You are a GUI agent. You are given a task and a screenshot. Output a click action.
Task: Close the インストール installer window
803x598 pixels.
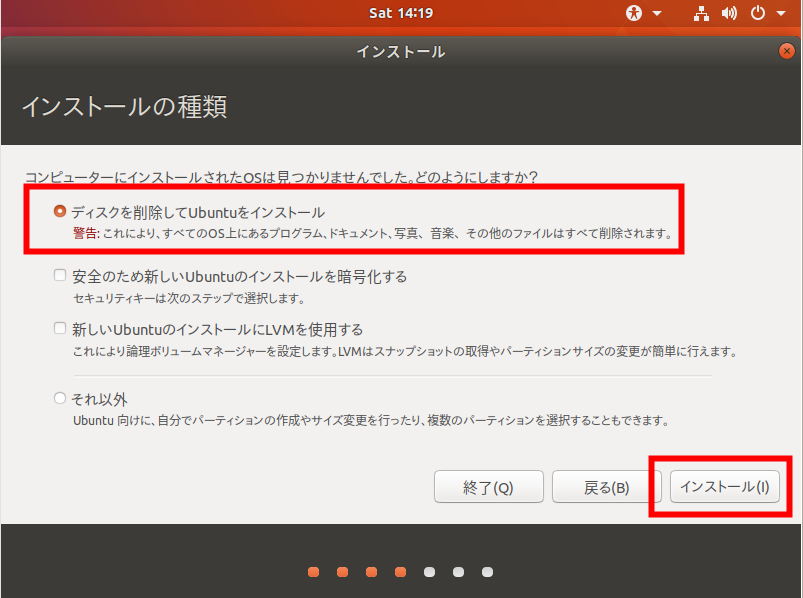tap(786, 51)
